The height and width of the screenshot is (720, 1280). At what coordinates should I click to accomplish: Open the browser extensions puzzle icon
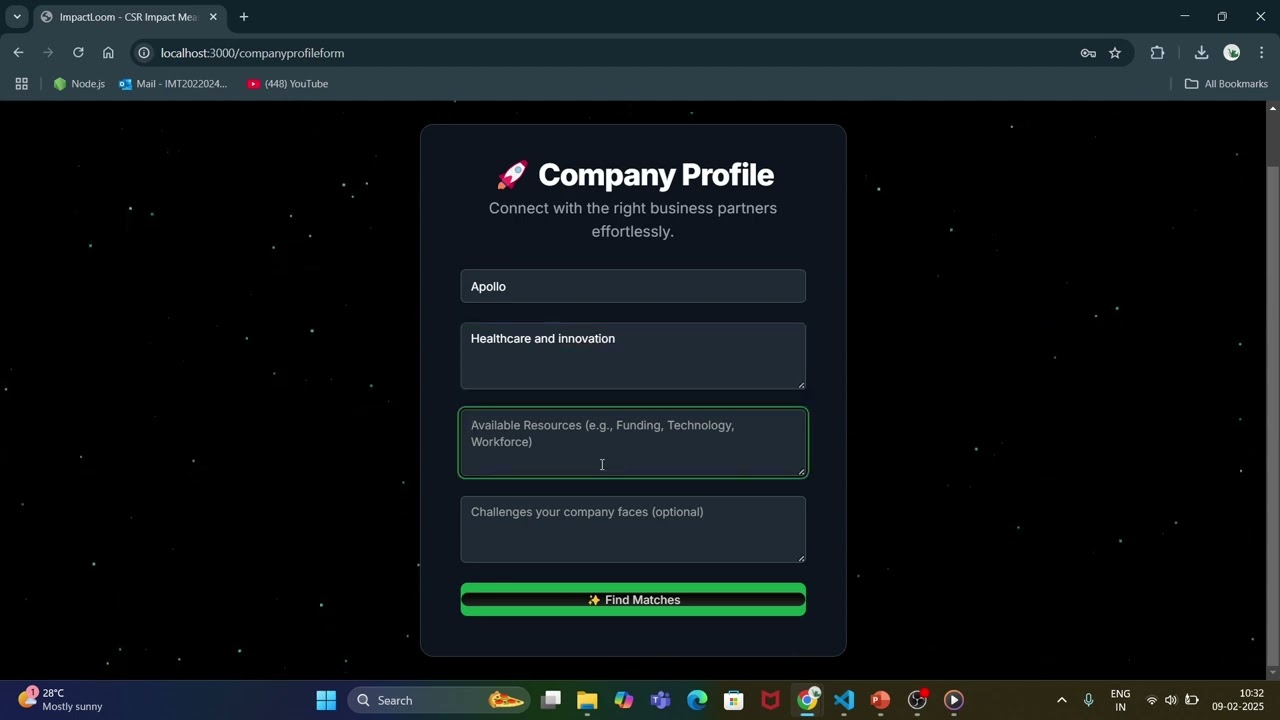click(x=1158, y=53)
